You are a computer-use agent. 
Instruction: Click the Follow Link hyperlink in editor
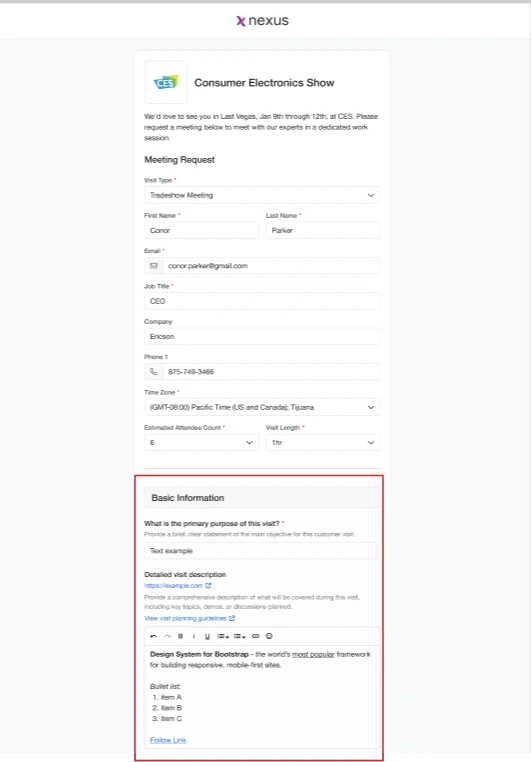tap(168, 740)
